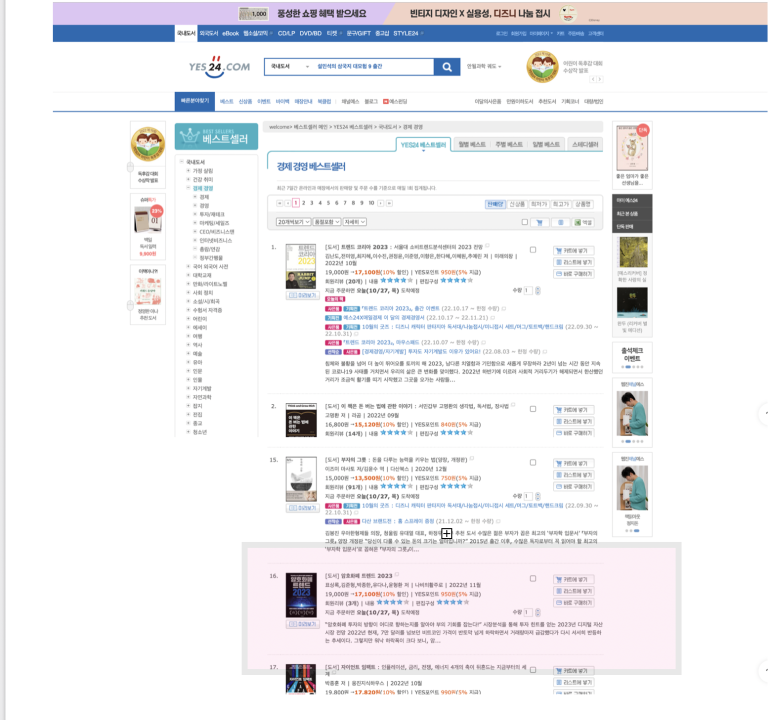Click the magnifier search button
The height and width of the screenshot is (720, 773).
coord(447,67)
